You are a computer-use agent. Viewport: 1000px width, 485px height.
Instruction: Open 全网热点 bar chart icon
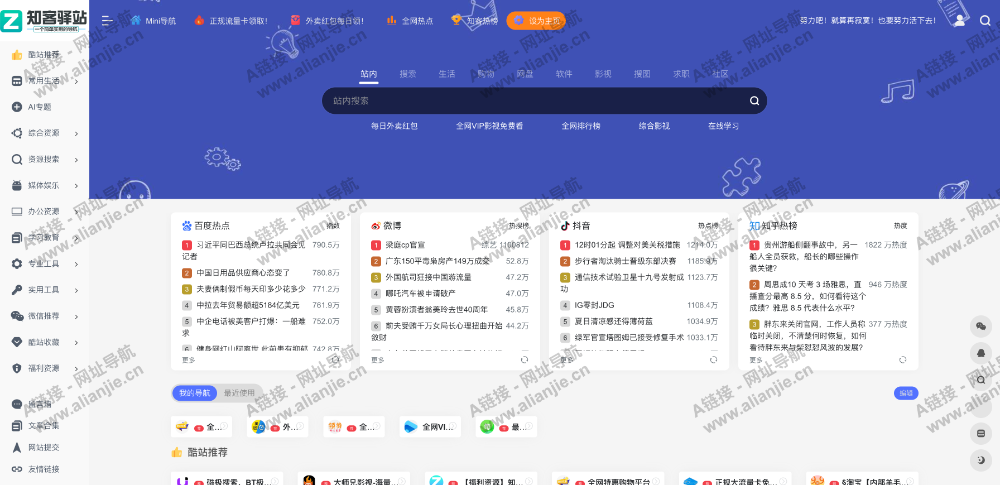point(392,20)
